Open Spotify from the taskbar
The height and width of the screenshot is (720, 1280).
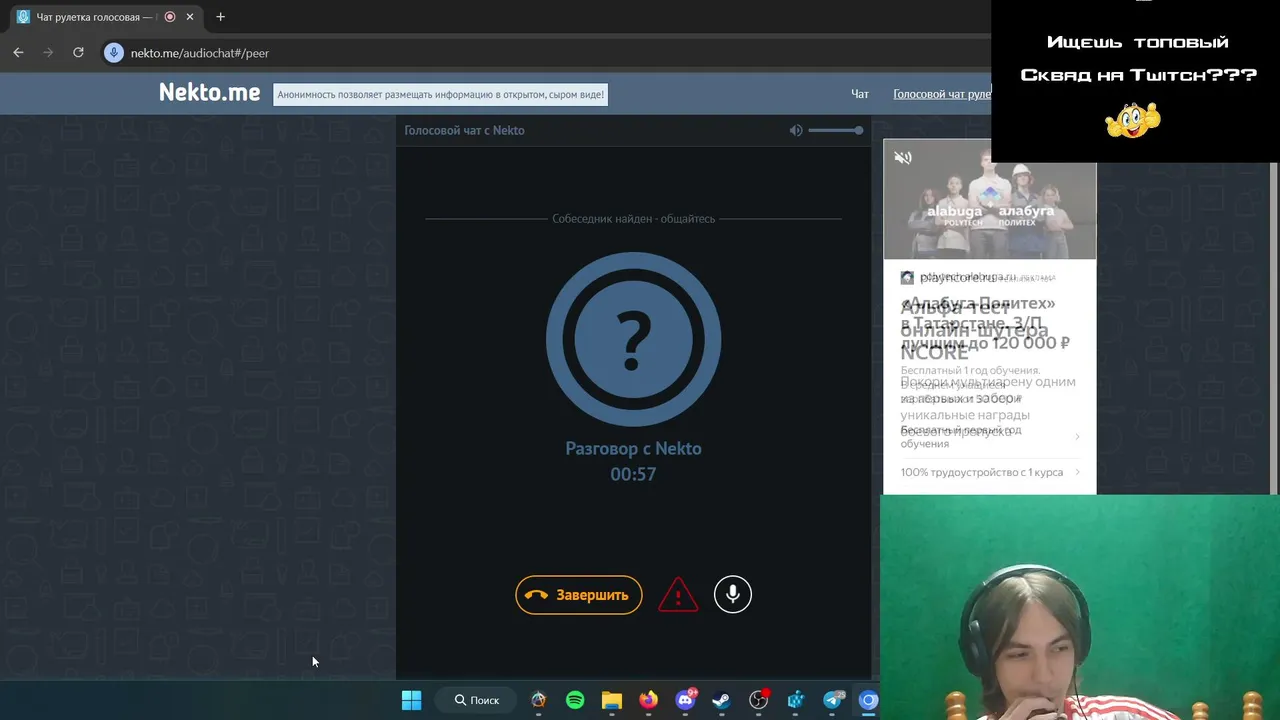pos(575,700)
